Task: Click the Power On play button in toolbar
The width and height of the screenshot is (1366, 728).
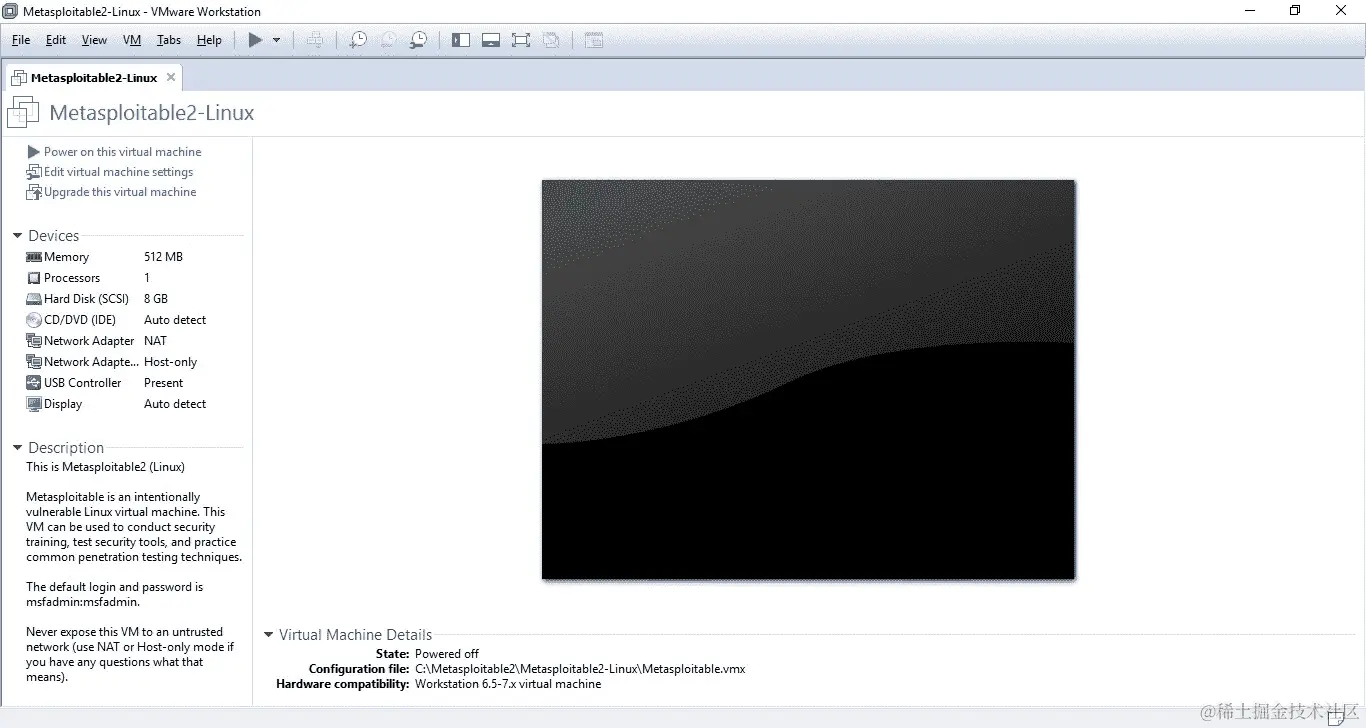Action: 255,40
